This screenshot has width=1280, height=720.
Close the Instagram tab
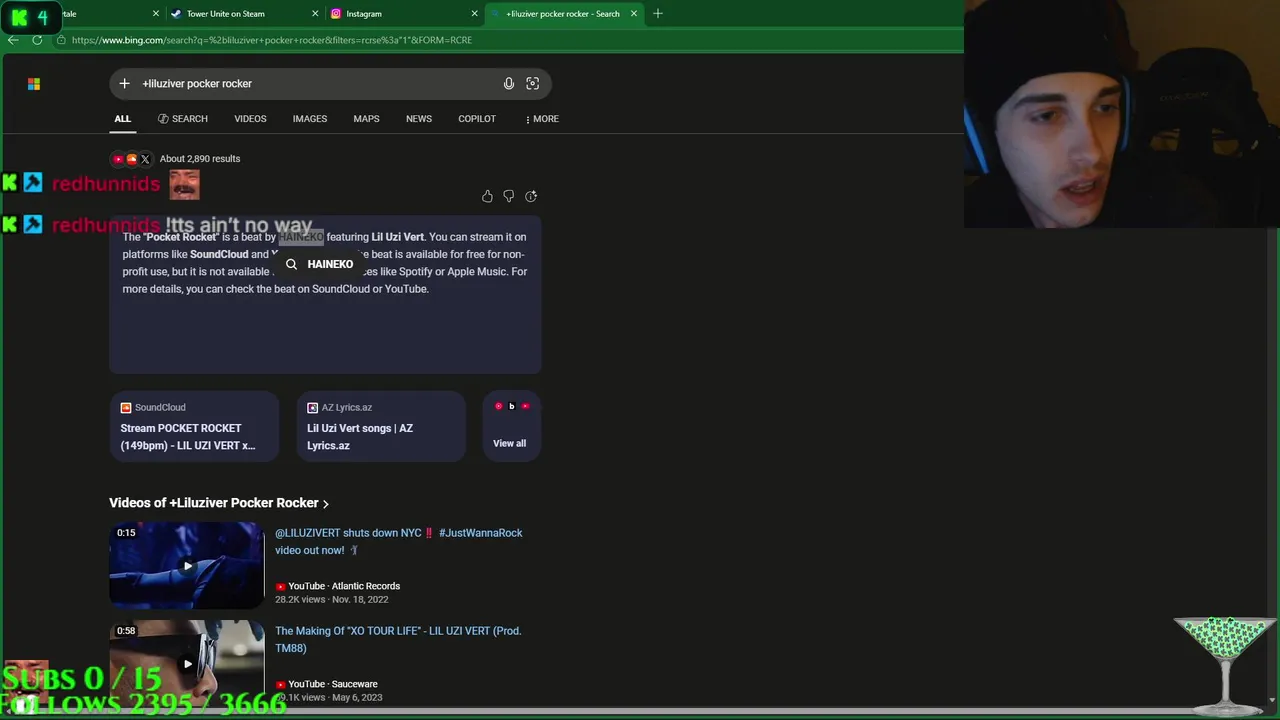pos(474,14)
